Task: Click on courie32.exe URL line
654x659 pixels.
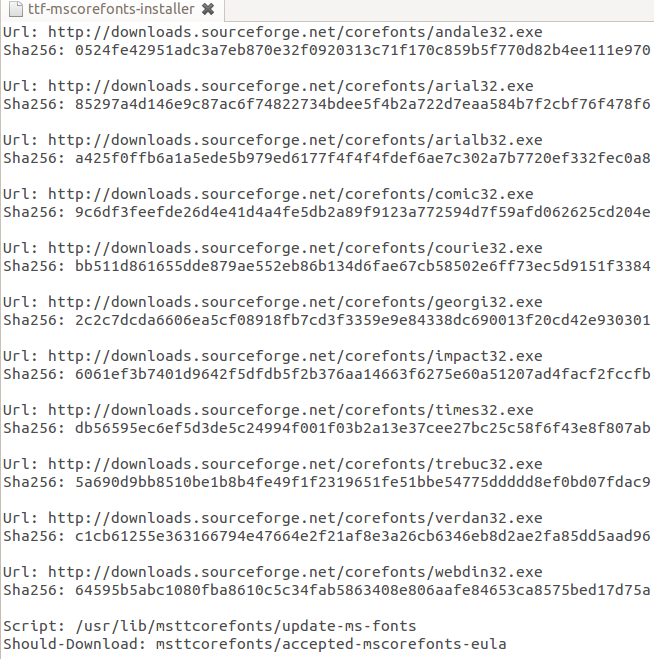Action: click(x=273, y=248)
